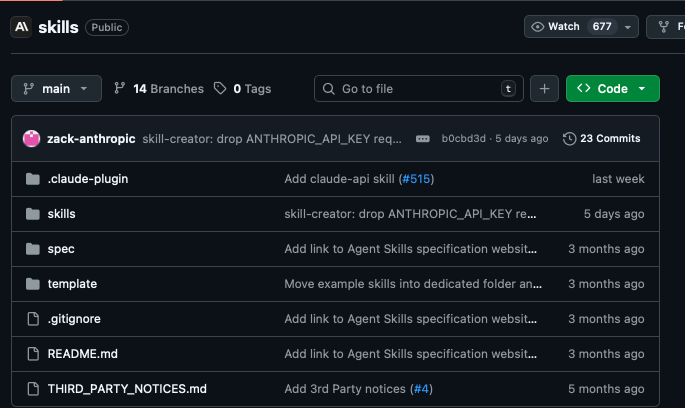Click the template folder icon
Screen dimensions: 685x408
(x=33, y=284)
